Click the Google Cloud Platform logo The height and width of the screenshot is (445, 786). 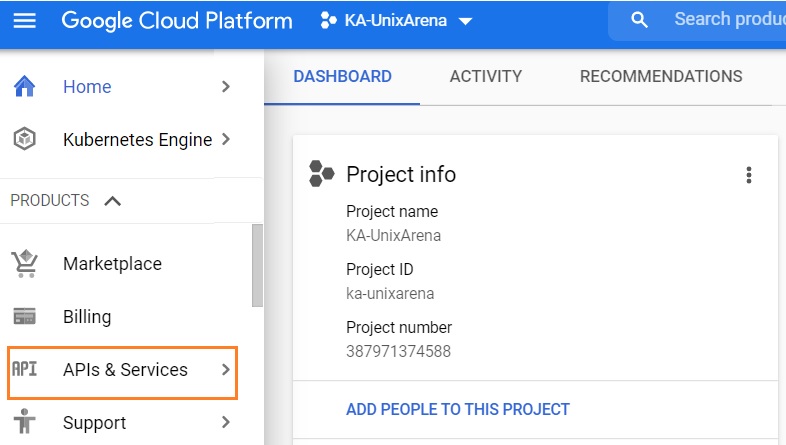[176, 21]
